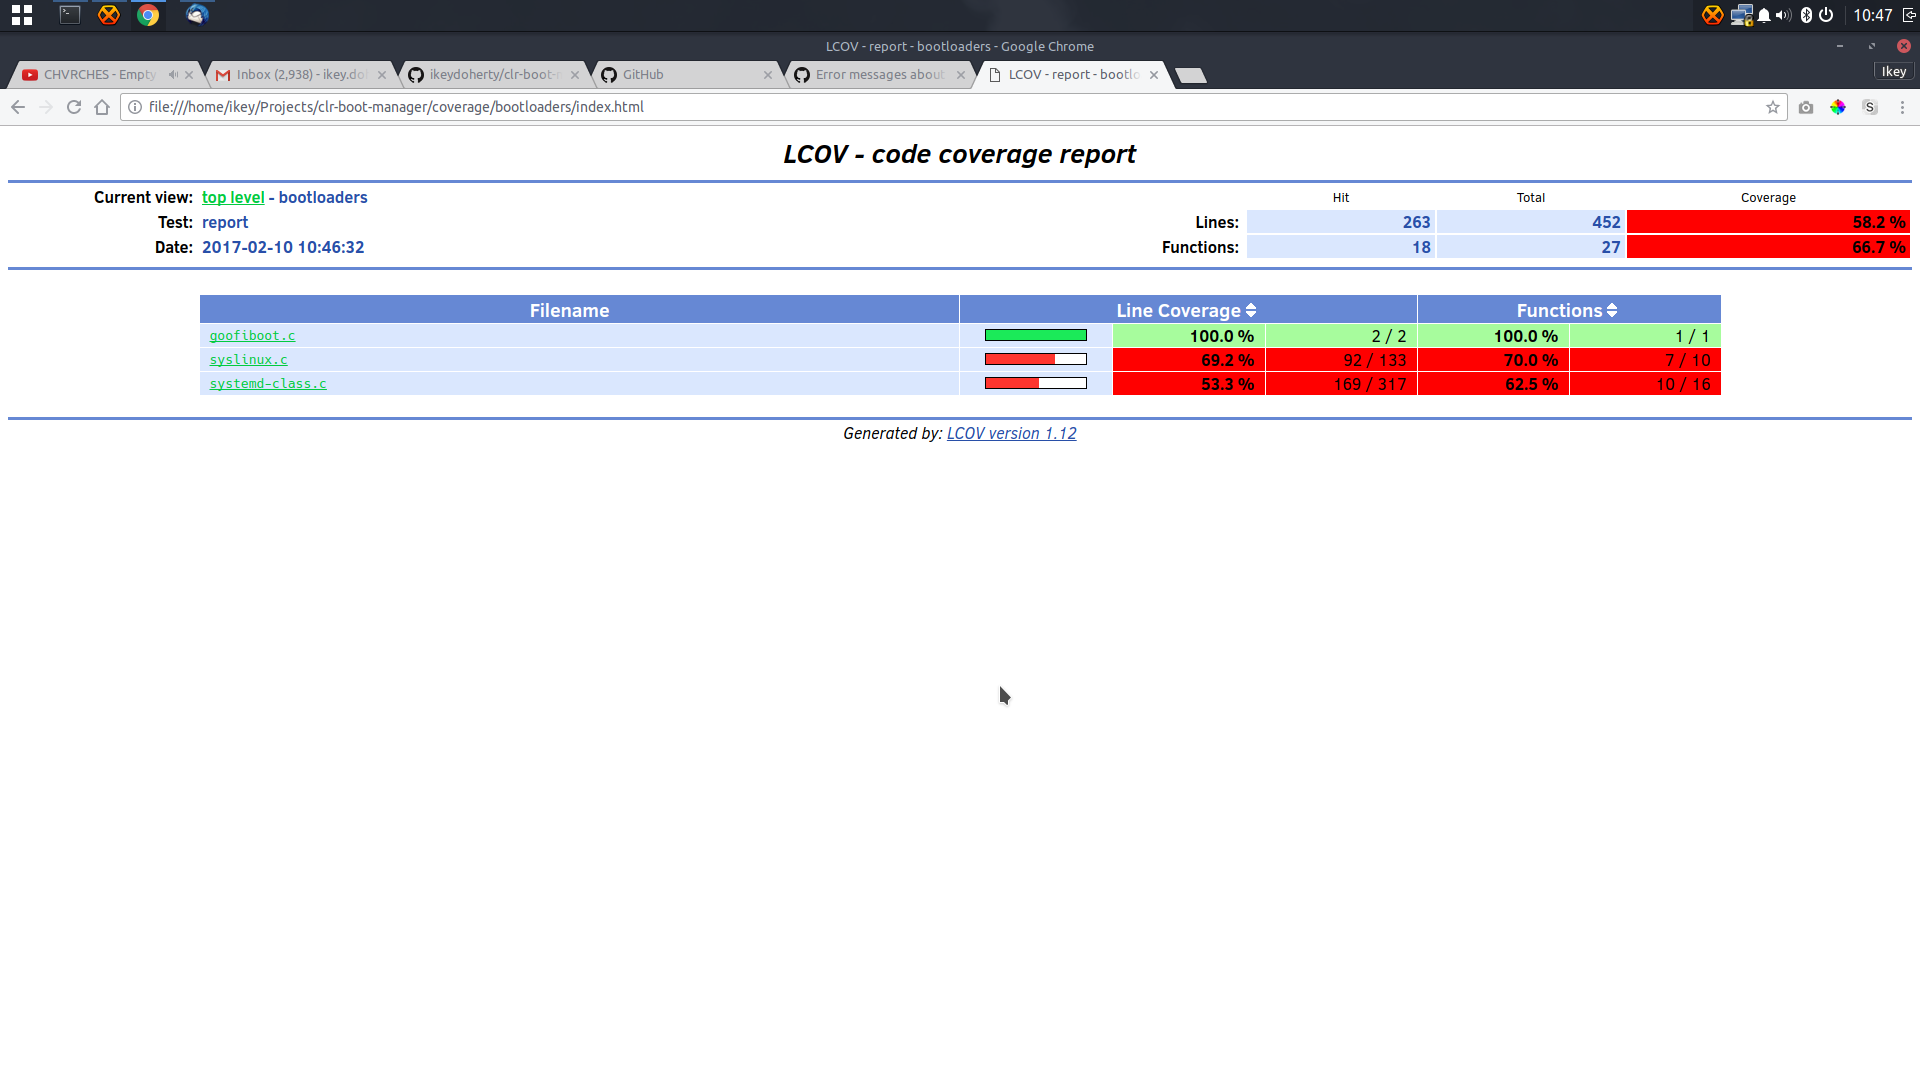The image size is (1920, 1080).
Task: Open Bluetooth tray settings
Action: (1806, 15)
